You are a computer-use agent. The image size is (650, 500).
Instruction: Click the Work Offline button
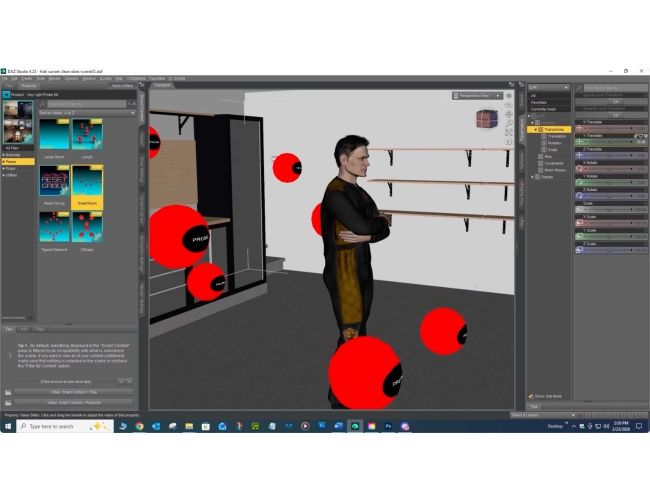coord(122,86)
